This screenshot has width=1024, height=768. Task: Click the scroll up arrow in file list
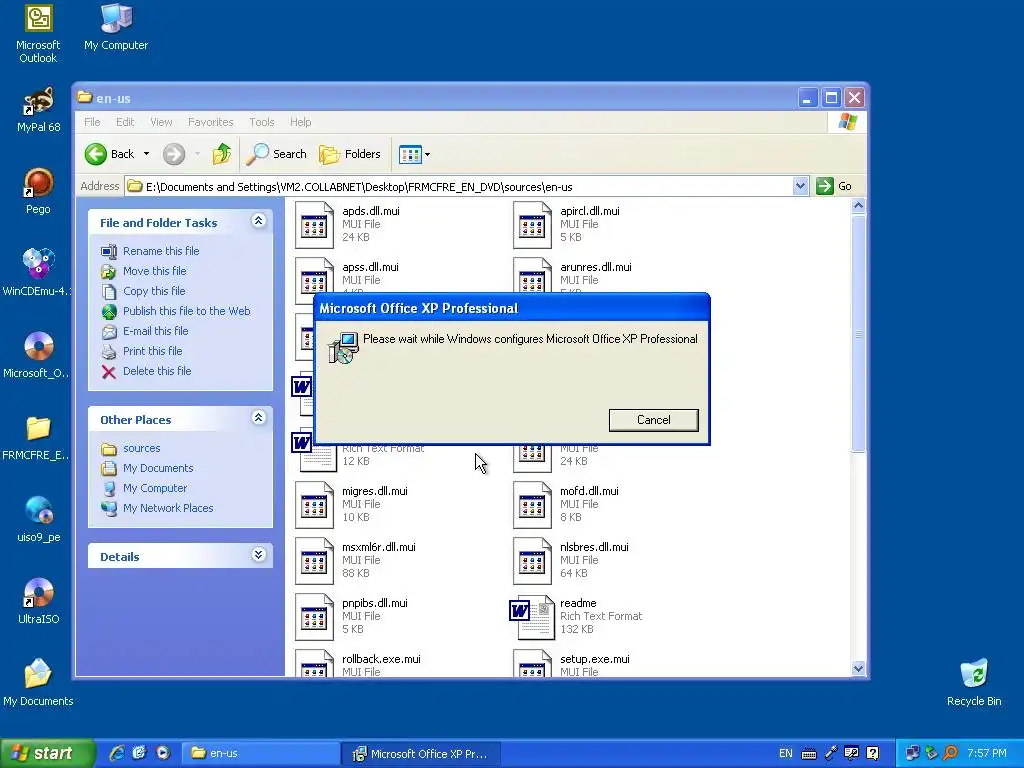click(x=858, y=206)
